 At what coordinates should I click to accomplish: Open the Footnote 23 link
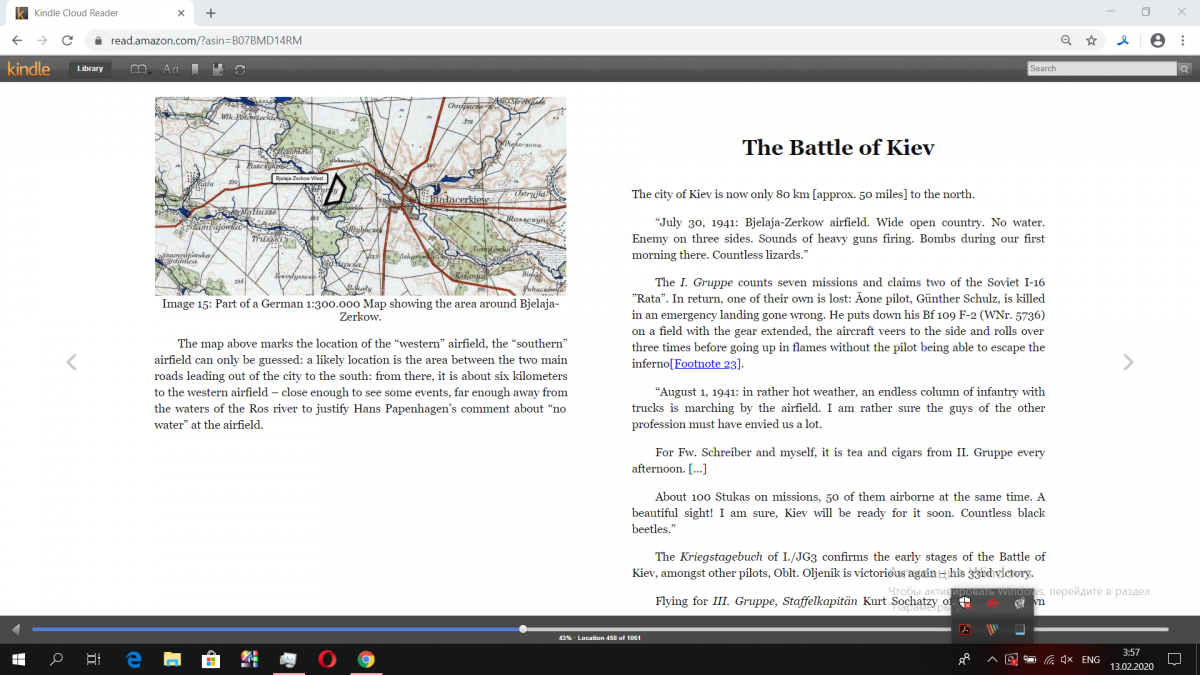(x=705, y=364)
